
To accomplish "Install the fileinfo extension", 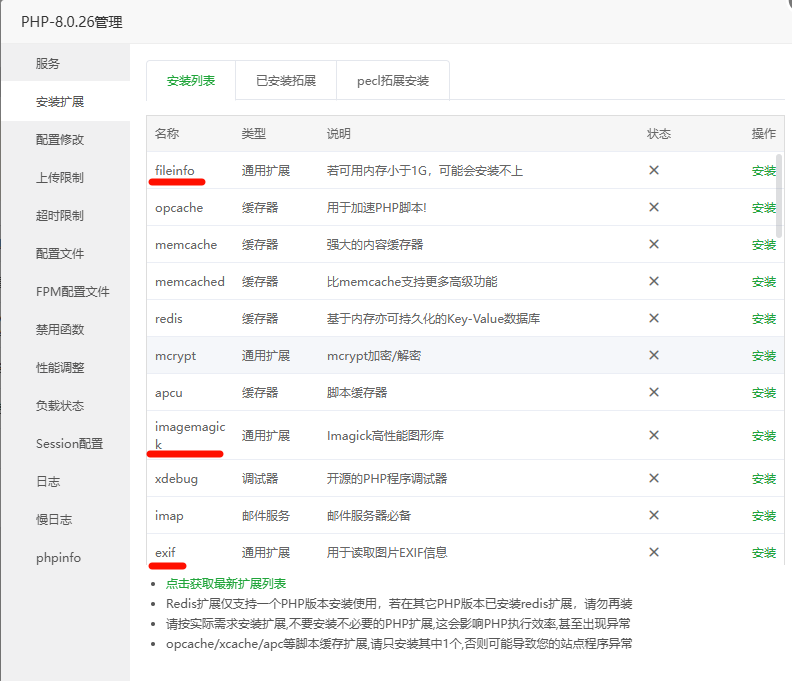I will click(763, 171).
